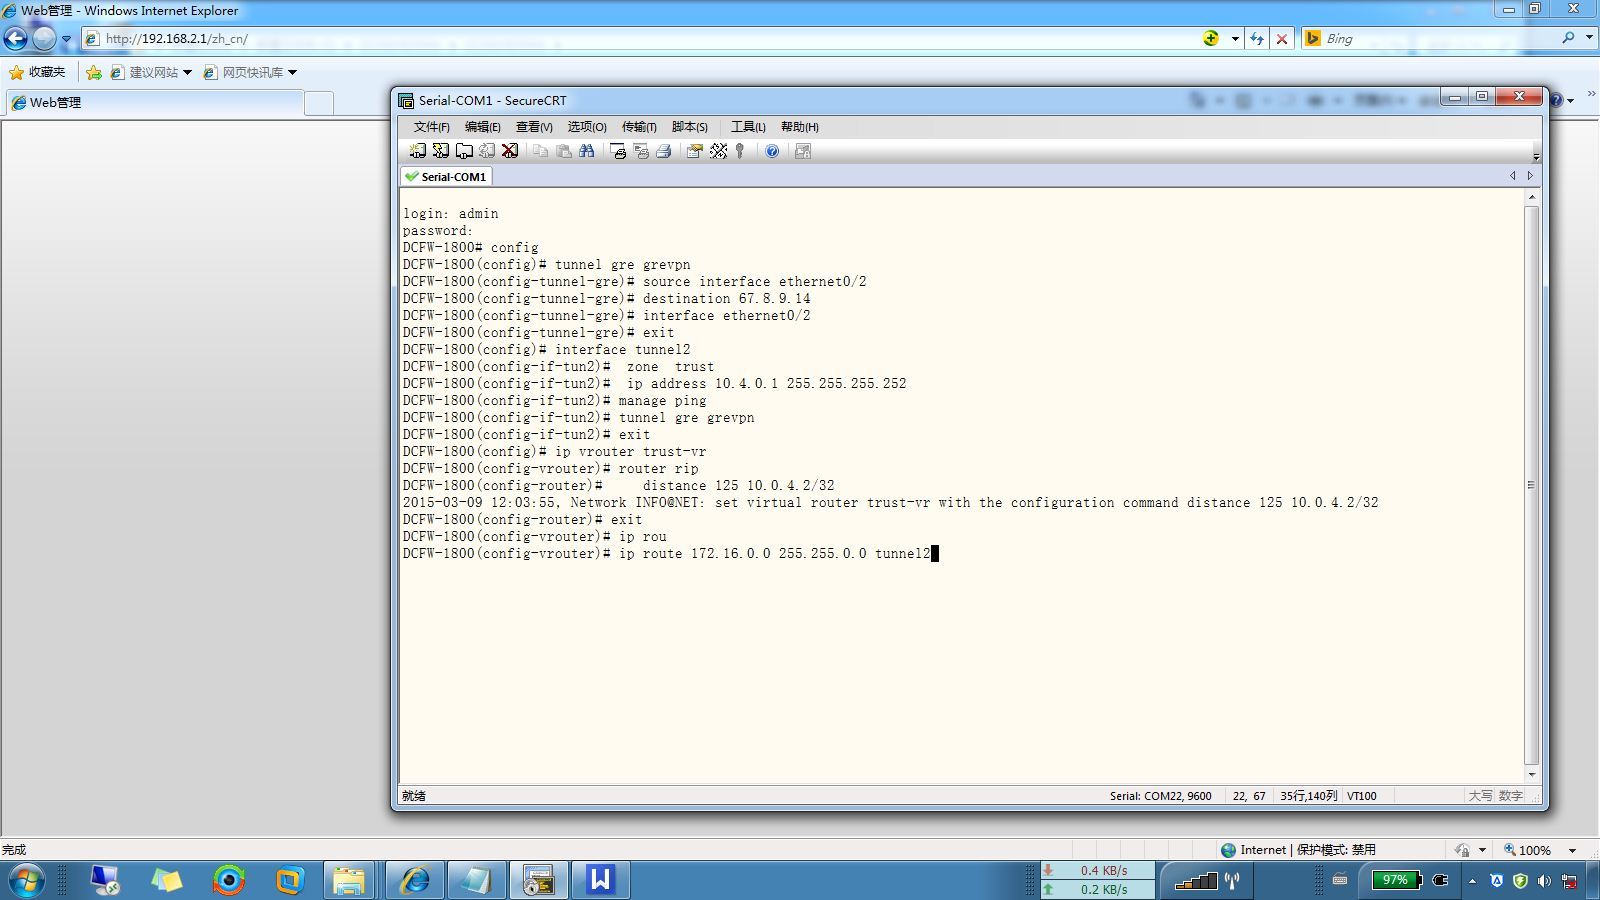Click the Disconnect red X toolbar icon
1600x900 pixels.
coord(510,151)
